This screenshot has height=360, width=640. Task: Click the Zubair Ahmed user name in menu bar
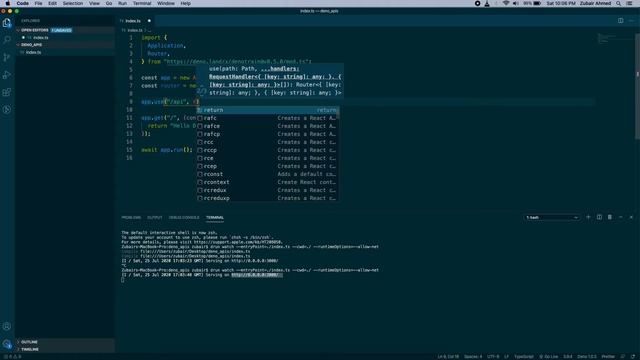pyautogui.click(x=596, y=3)
